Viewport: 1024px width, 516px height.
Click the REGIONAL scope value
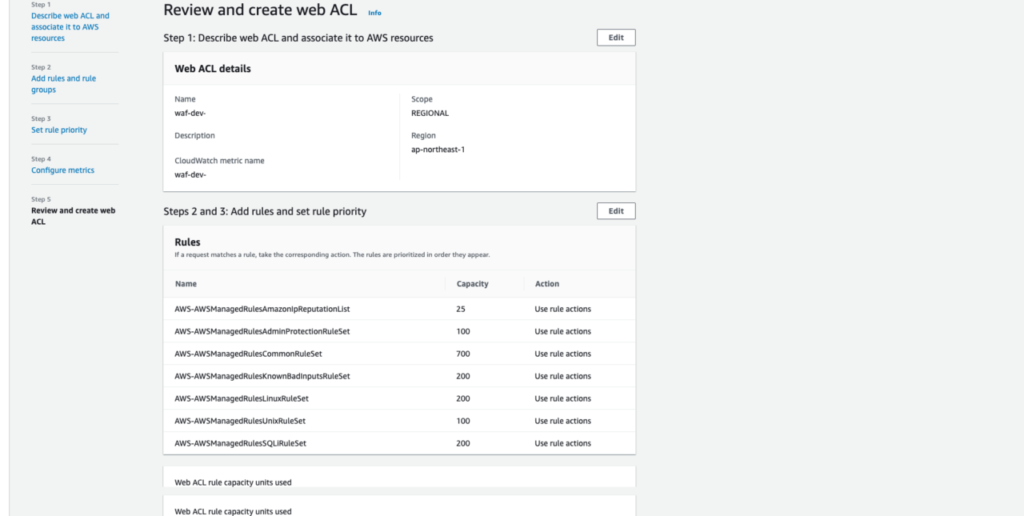[430, 113]
